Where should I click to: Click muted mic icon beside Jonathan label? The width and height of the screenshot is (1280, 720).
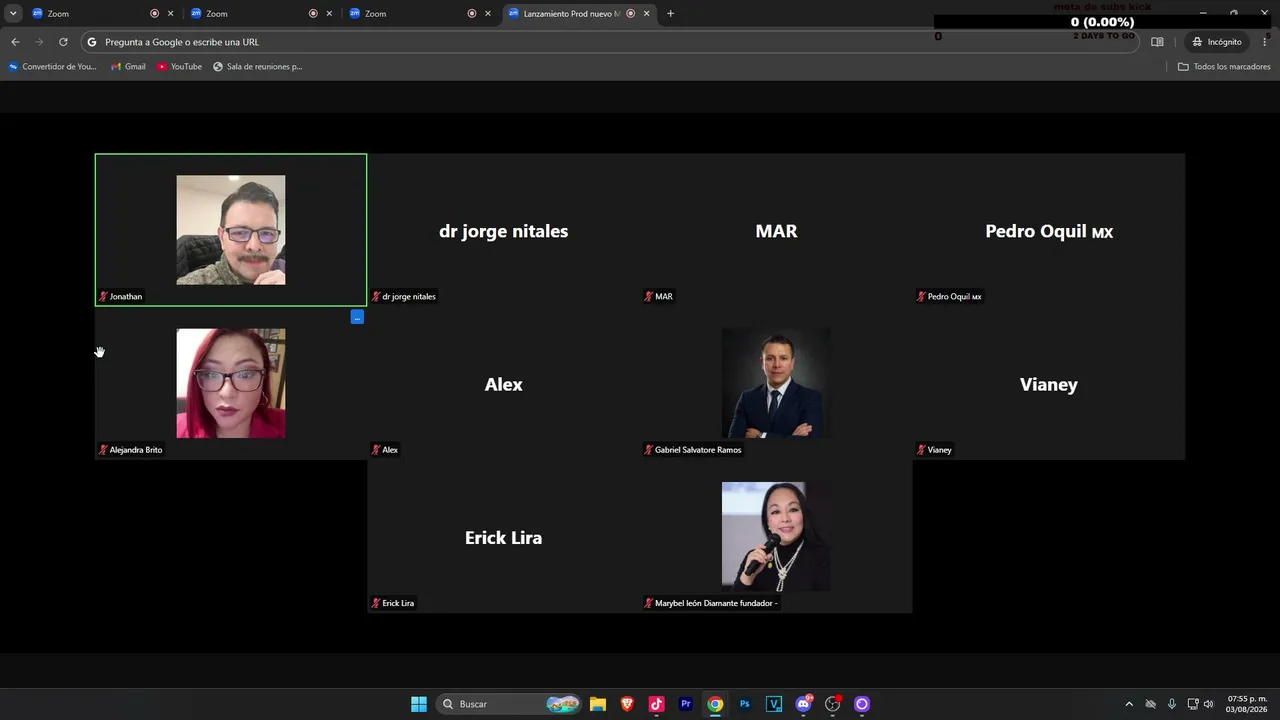point(103,297)
